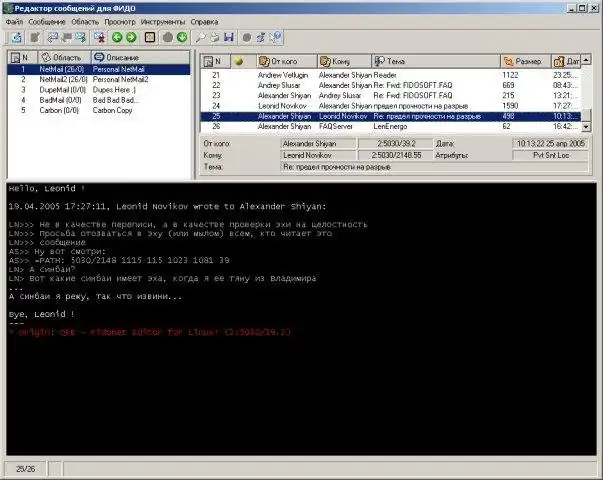Select message 21 from Andrew Vetlugin
The image size is (603, 480).
[391, 75]
